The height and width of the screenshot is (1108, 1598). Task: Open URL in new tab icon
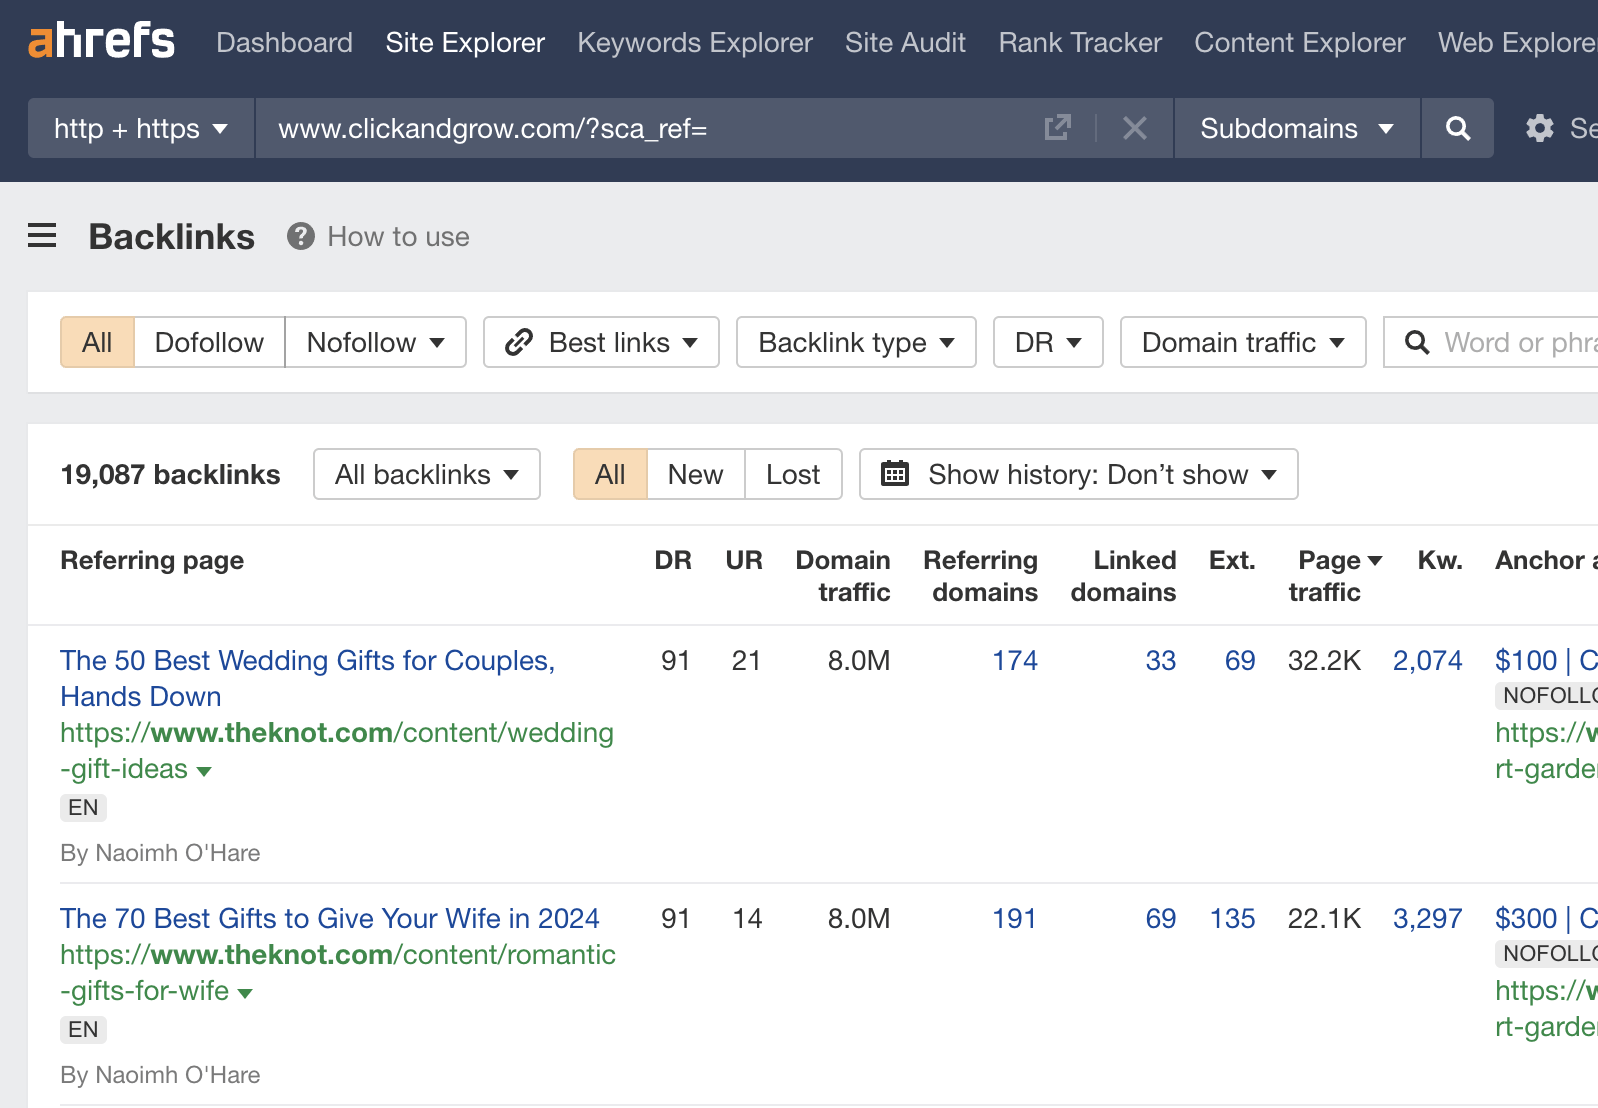coord(1057,128)
